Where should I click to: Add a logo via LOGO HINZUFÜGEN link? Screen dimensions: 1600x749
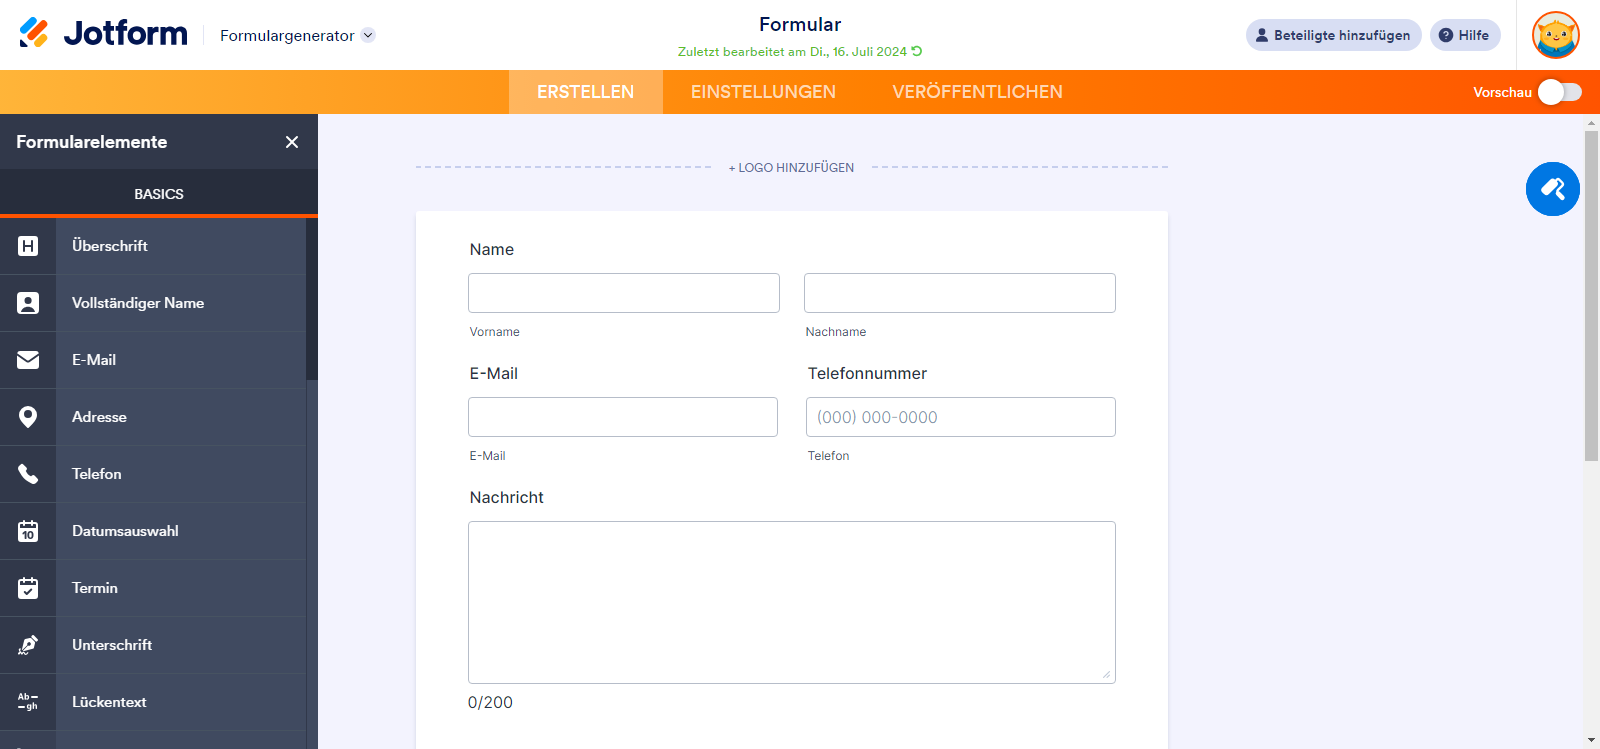point(790,167)
